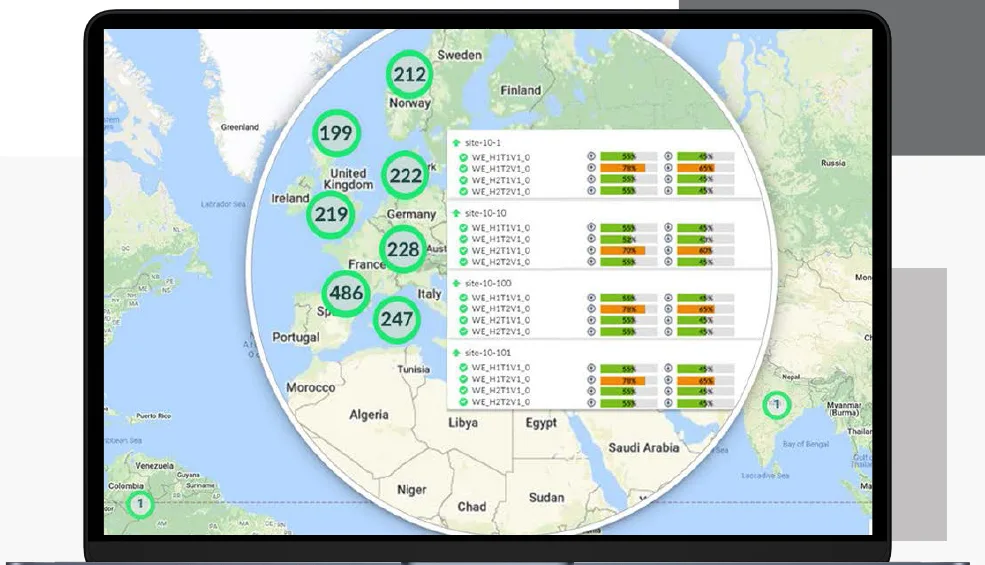The image size is (985, 565).
Task: Select WE_H1T1V1_0 under site-10-1
Action: tap(501, 158)
